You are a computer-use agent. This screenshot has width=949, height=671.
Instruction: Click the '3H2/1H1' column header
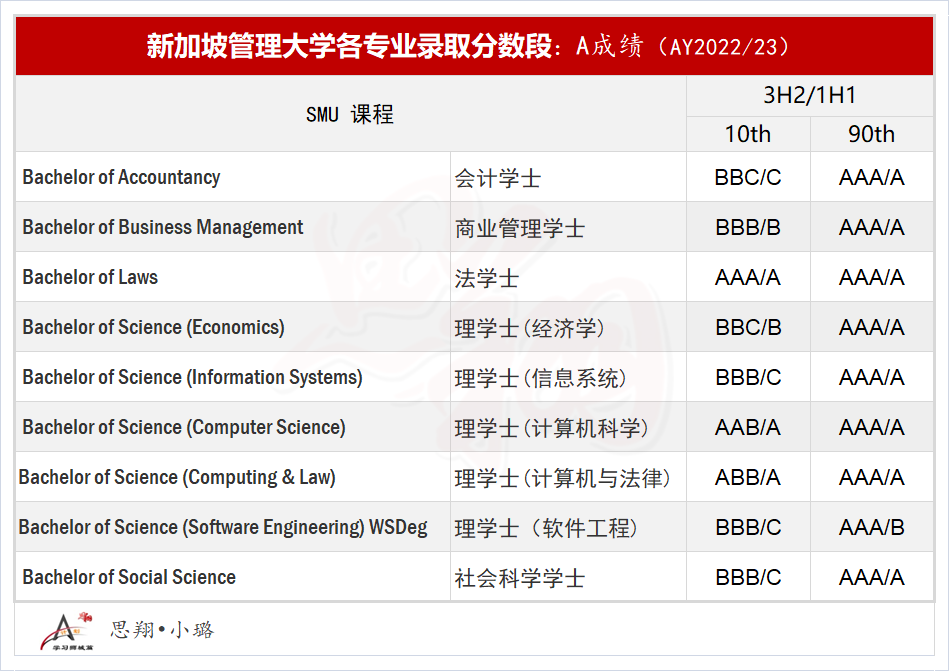809,96
